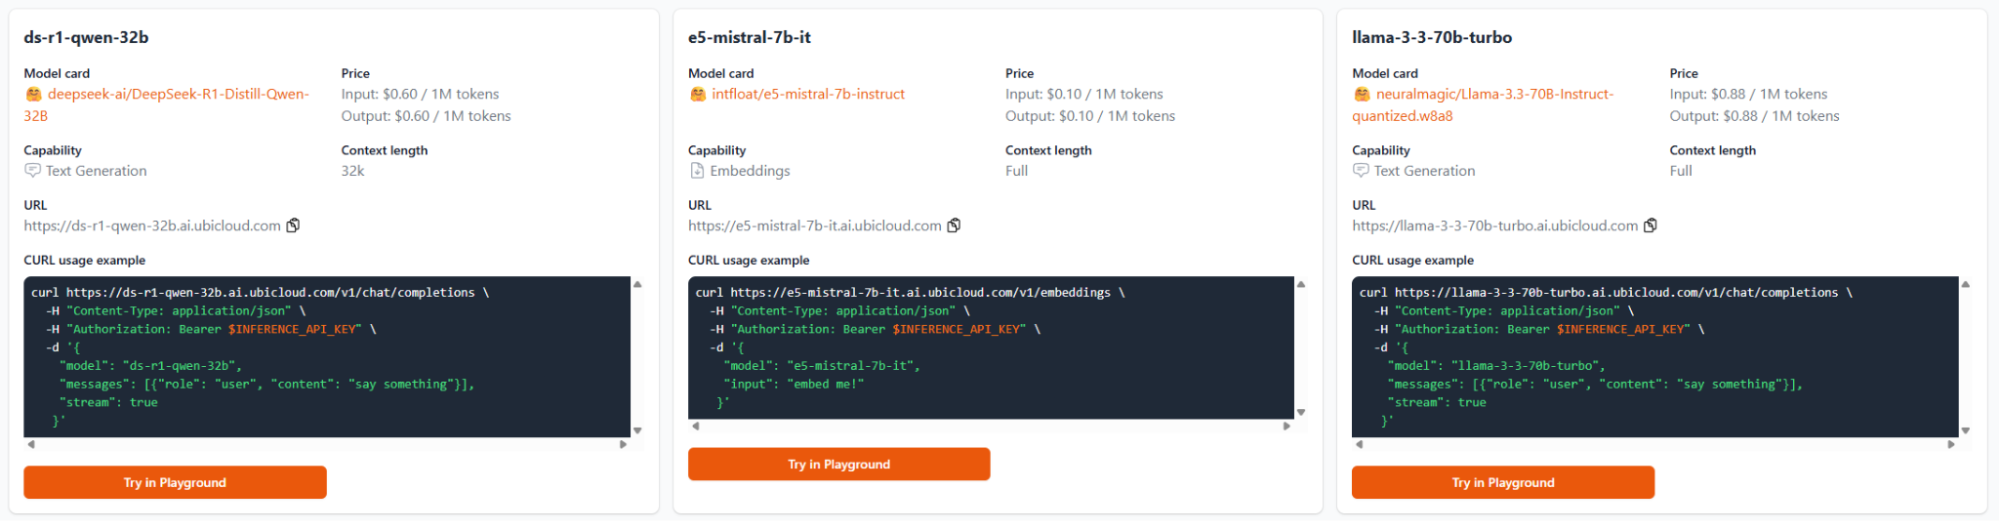Click scroll-up arrow in llama-3-3-70b-turbo code block

tap(1965, 284)
